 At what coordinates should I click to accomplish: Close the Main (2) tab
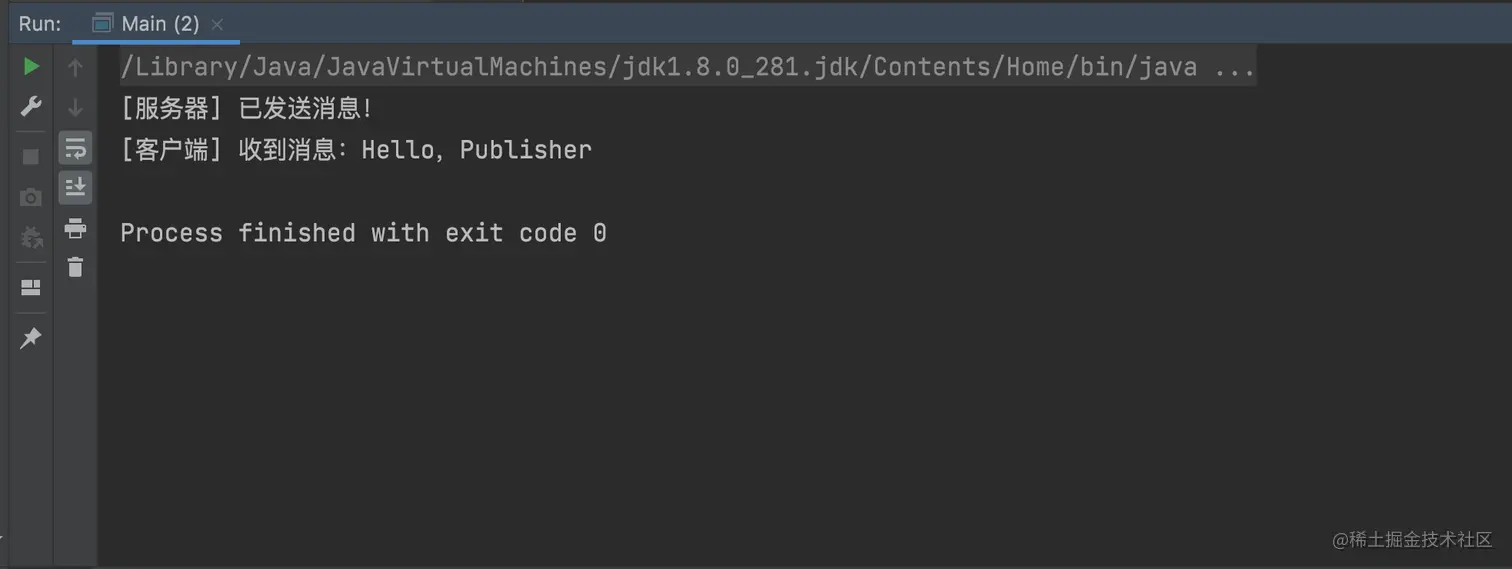coord(217,24)
